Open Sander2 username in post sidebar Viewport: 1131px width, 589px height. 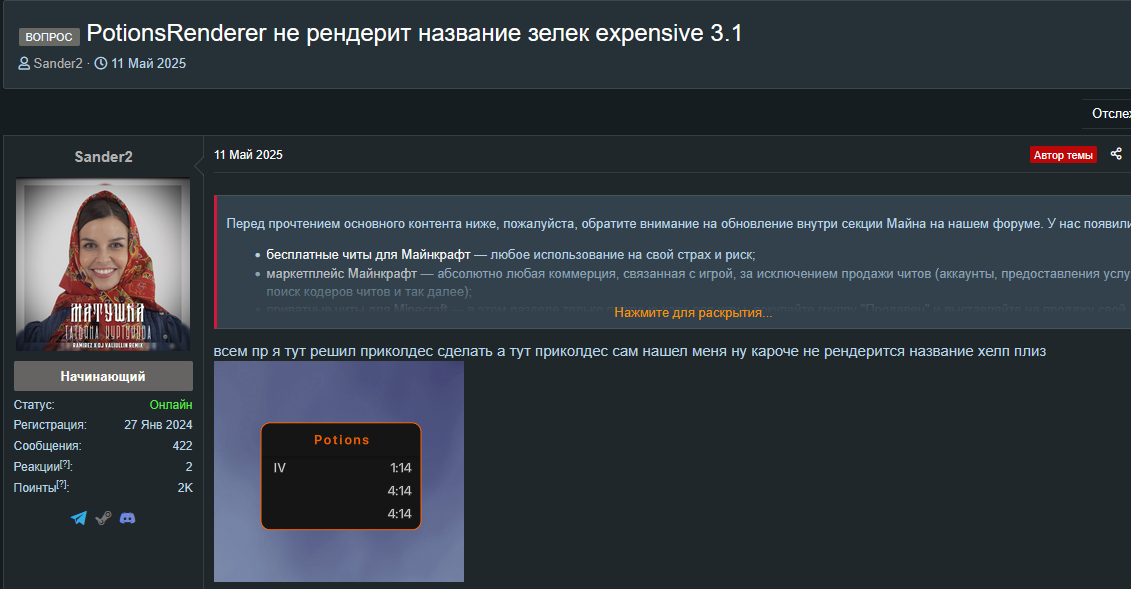coord(103,156)
